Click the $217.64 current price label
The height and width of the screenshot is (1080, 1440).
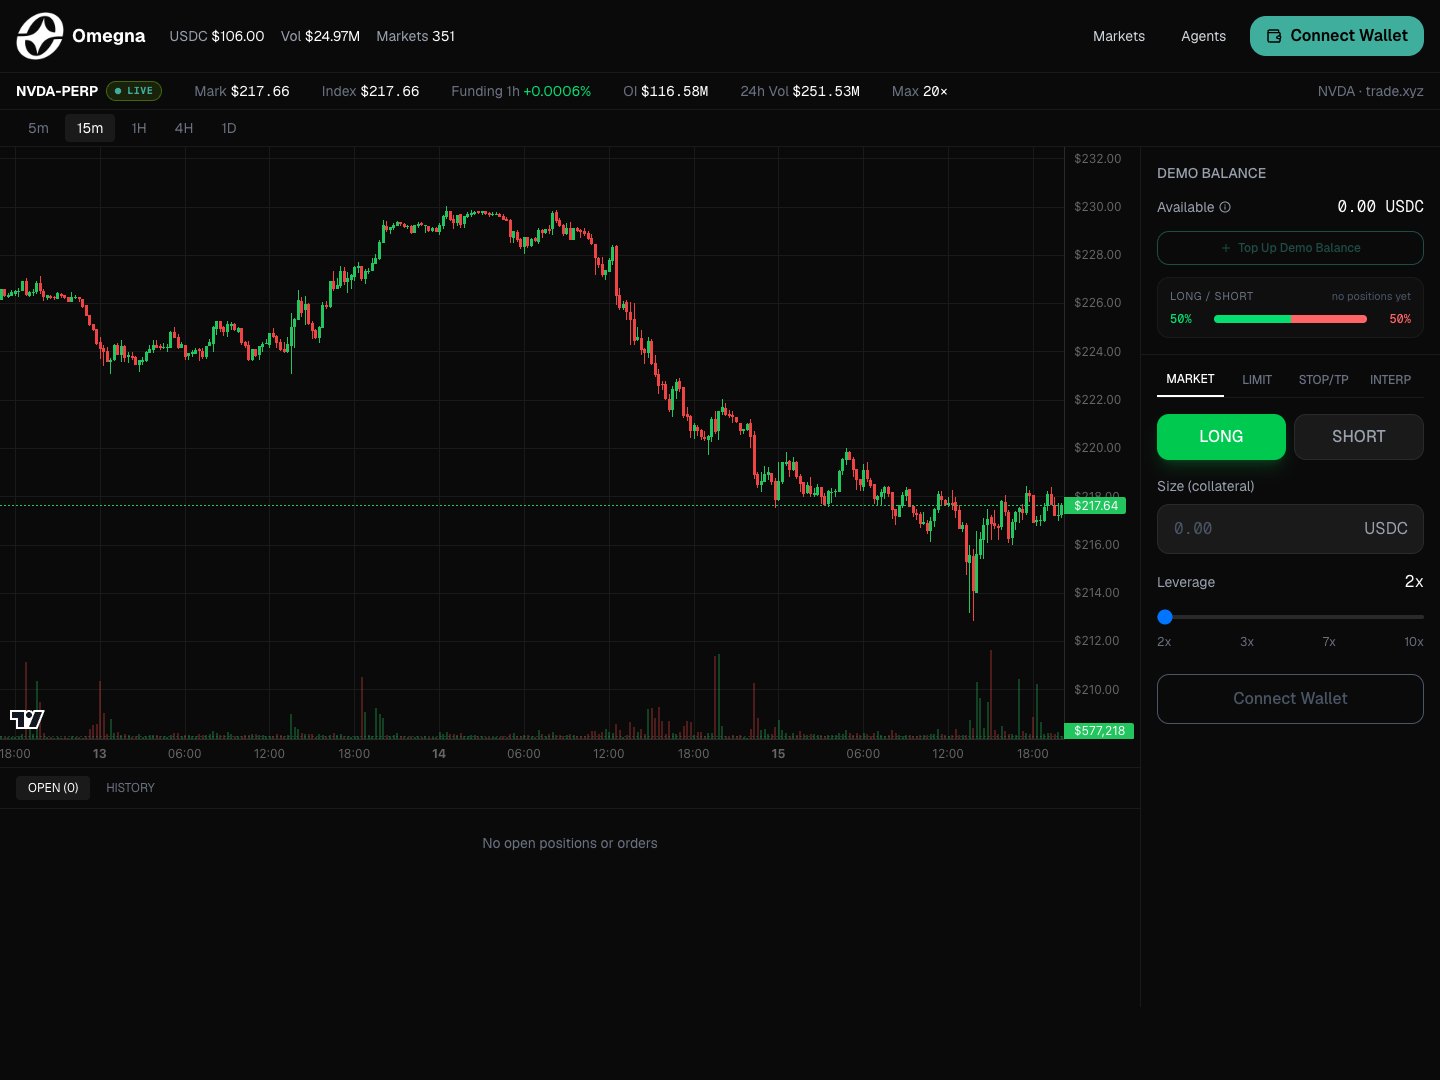coord(1096,506)
